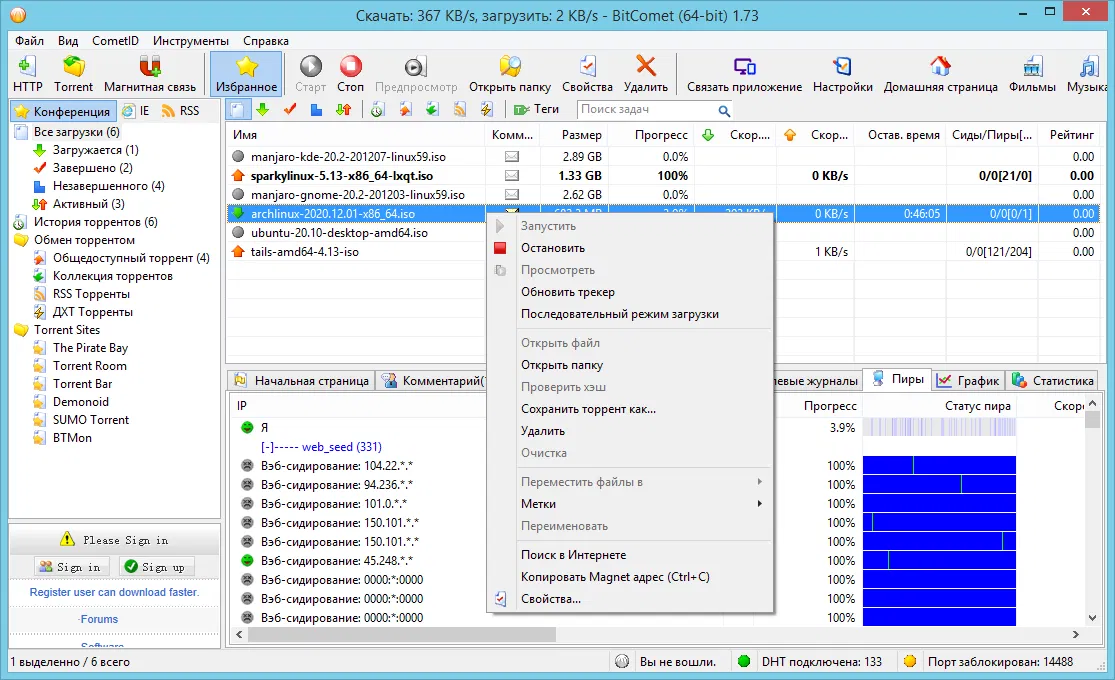Focus the Поиск задач search field
The image size is (1115, 680).
coord(646,110)
